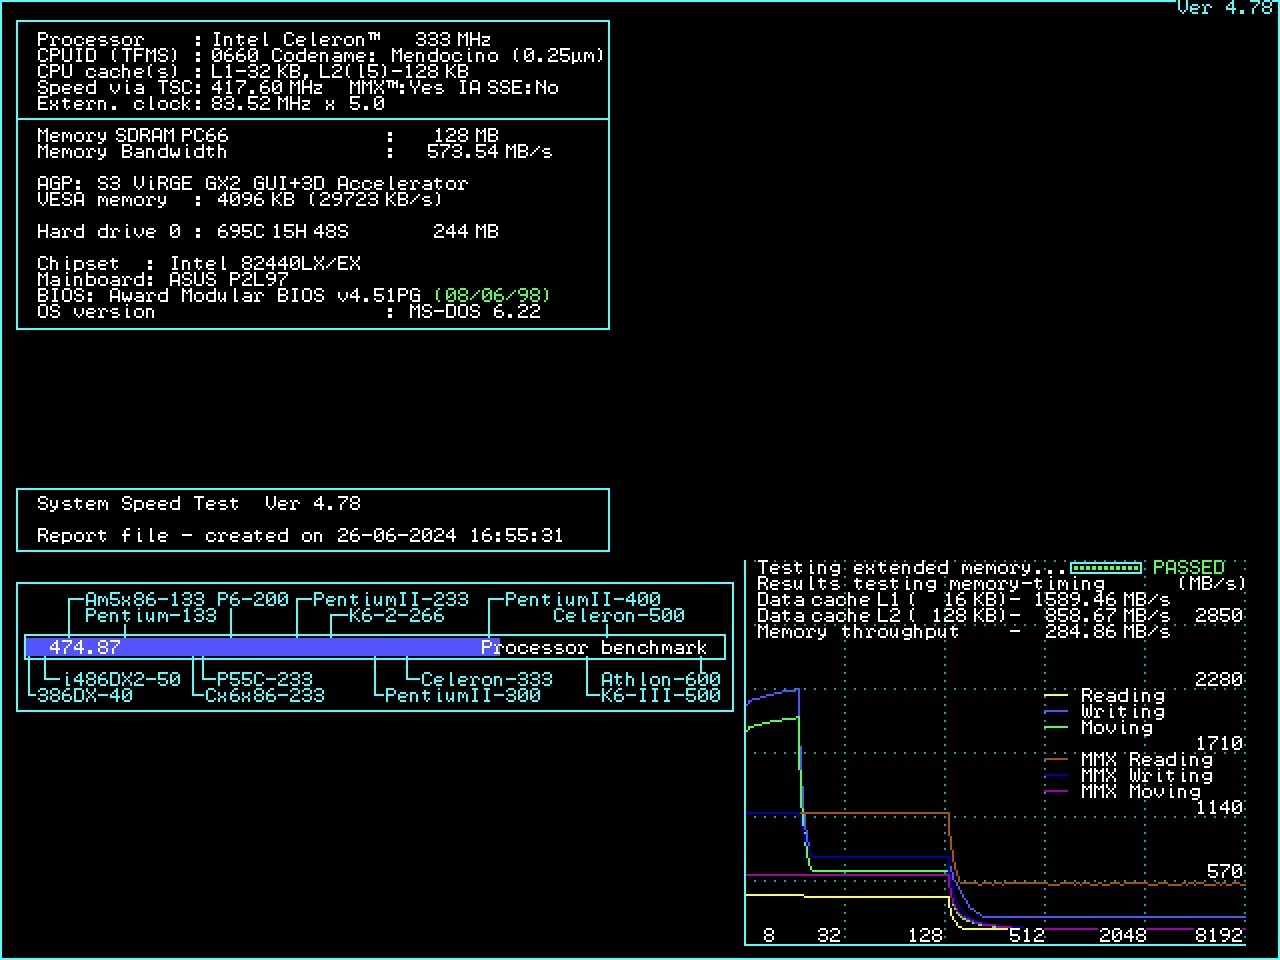Select the 'MMX Reading' legend entry

click(x=1129, y=760)
